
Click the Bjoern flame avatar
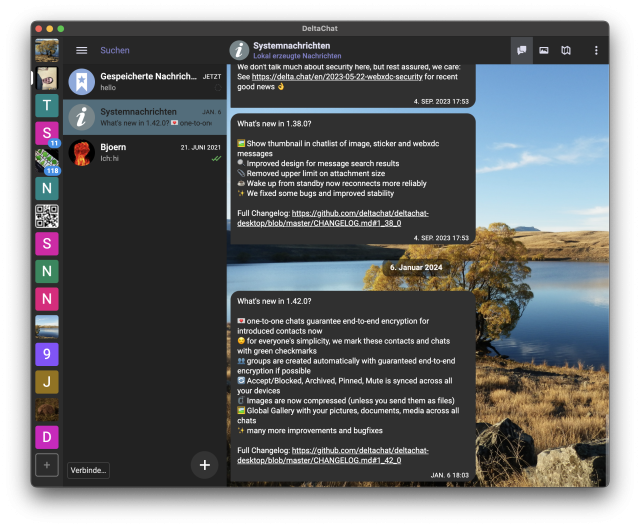(x=82, y=153)
